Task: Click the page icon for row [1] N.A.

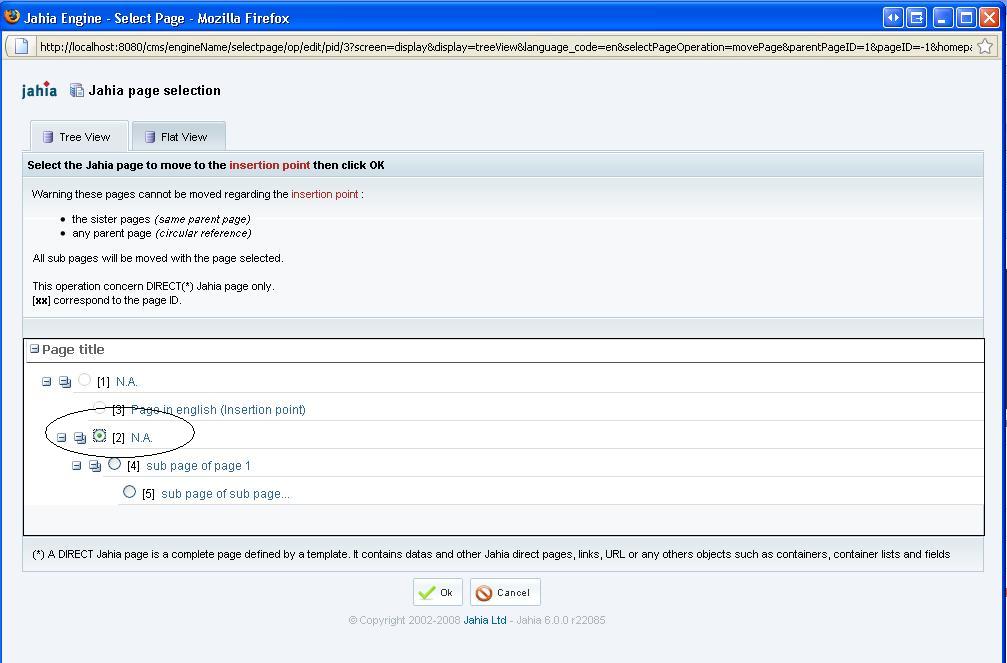Action: point(65,382)
